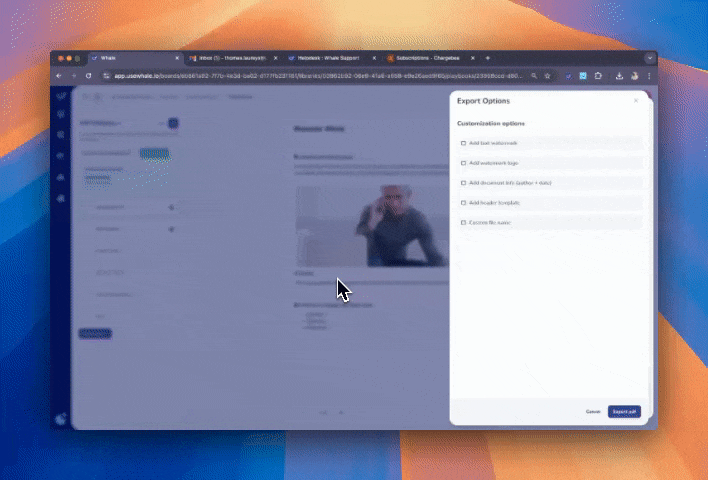Open the Helpdesk : Whale Support tab

[x=331, y=58]
